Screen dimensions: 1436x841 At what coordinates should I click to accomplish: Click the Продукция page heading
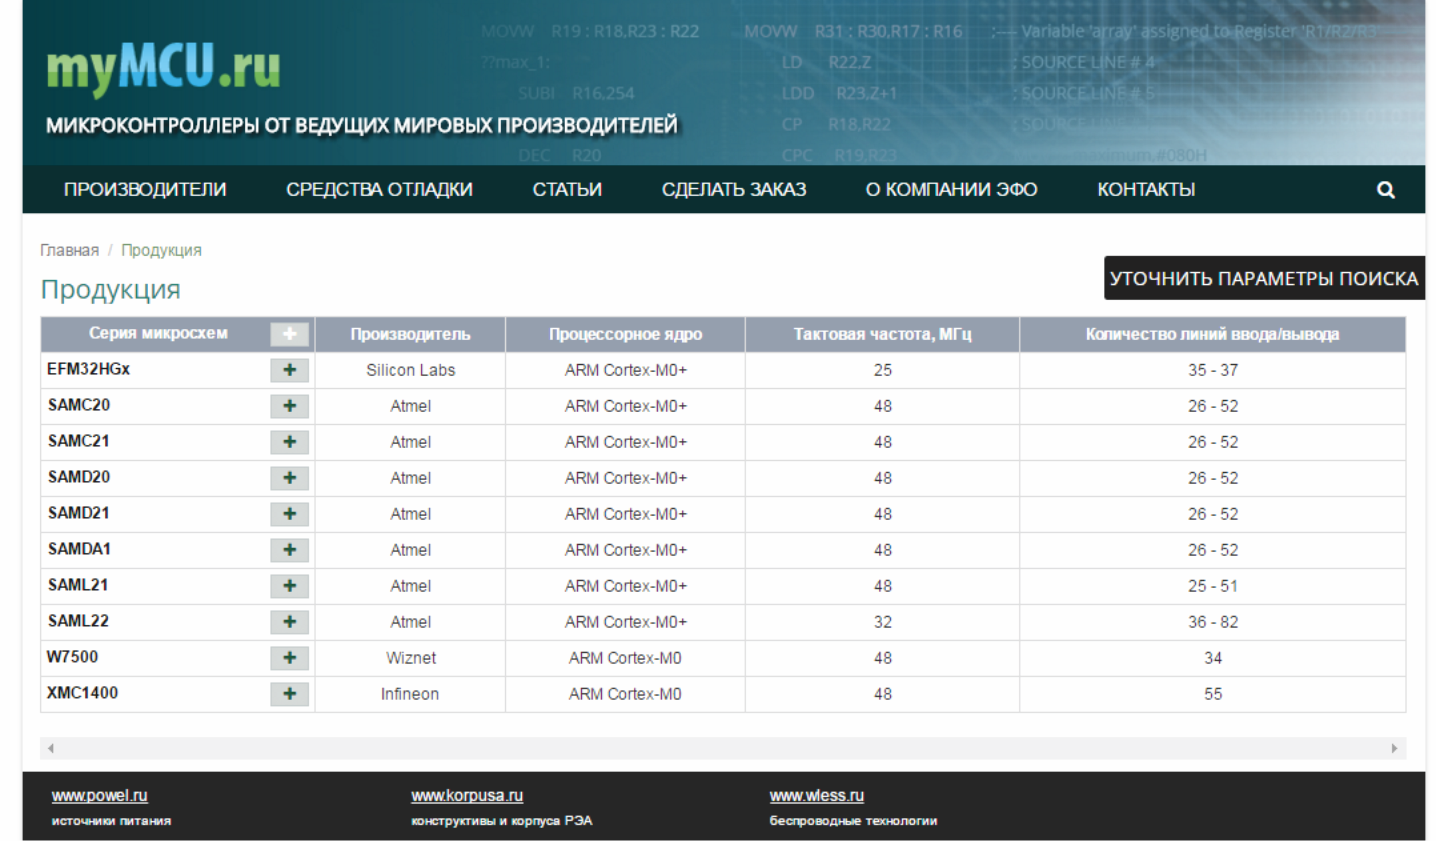click(x=111, y=289)
